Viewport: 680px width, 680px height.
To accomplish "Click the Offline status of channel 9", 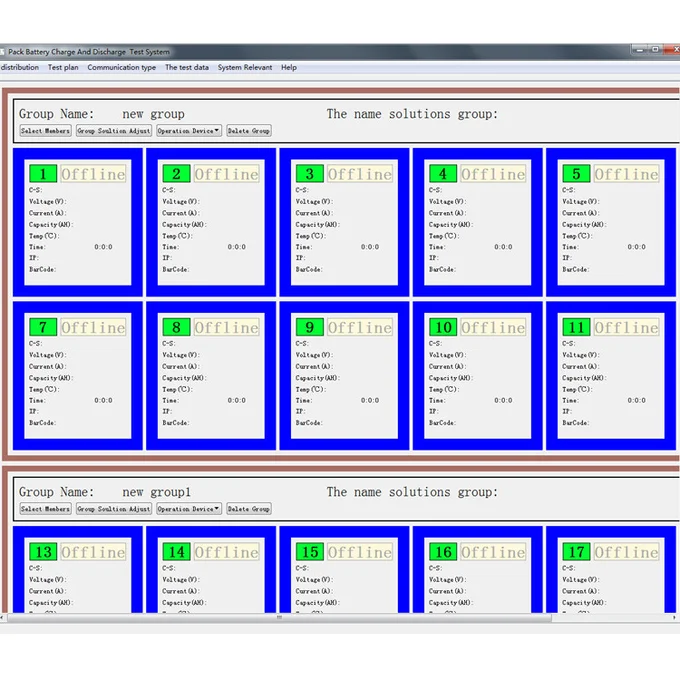I will 360,327.
